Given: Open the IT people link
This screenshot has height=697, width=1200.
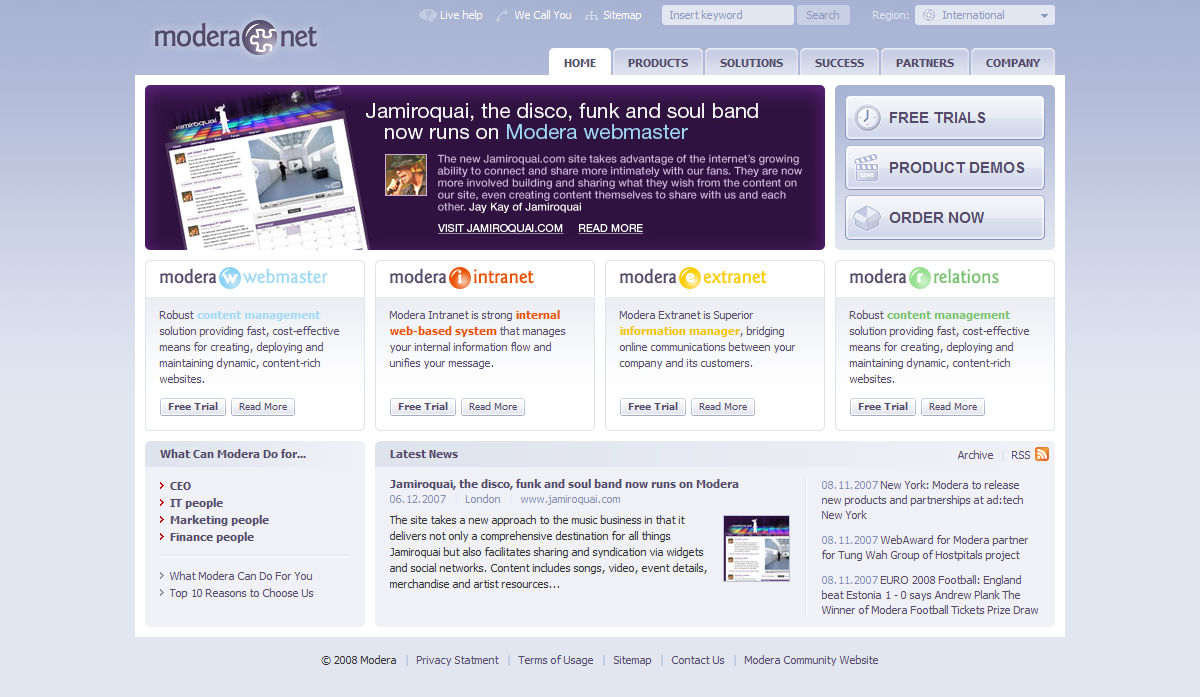Looking at the screenshot, I should 196,503.
